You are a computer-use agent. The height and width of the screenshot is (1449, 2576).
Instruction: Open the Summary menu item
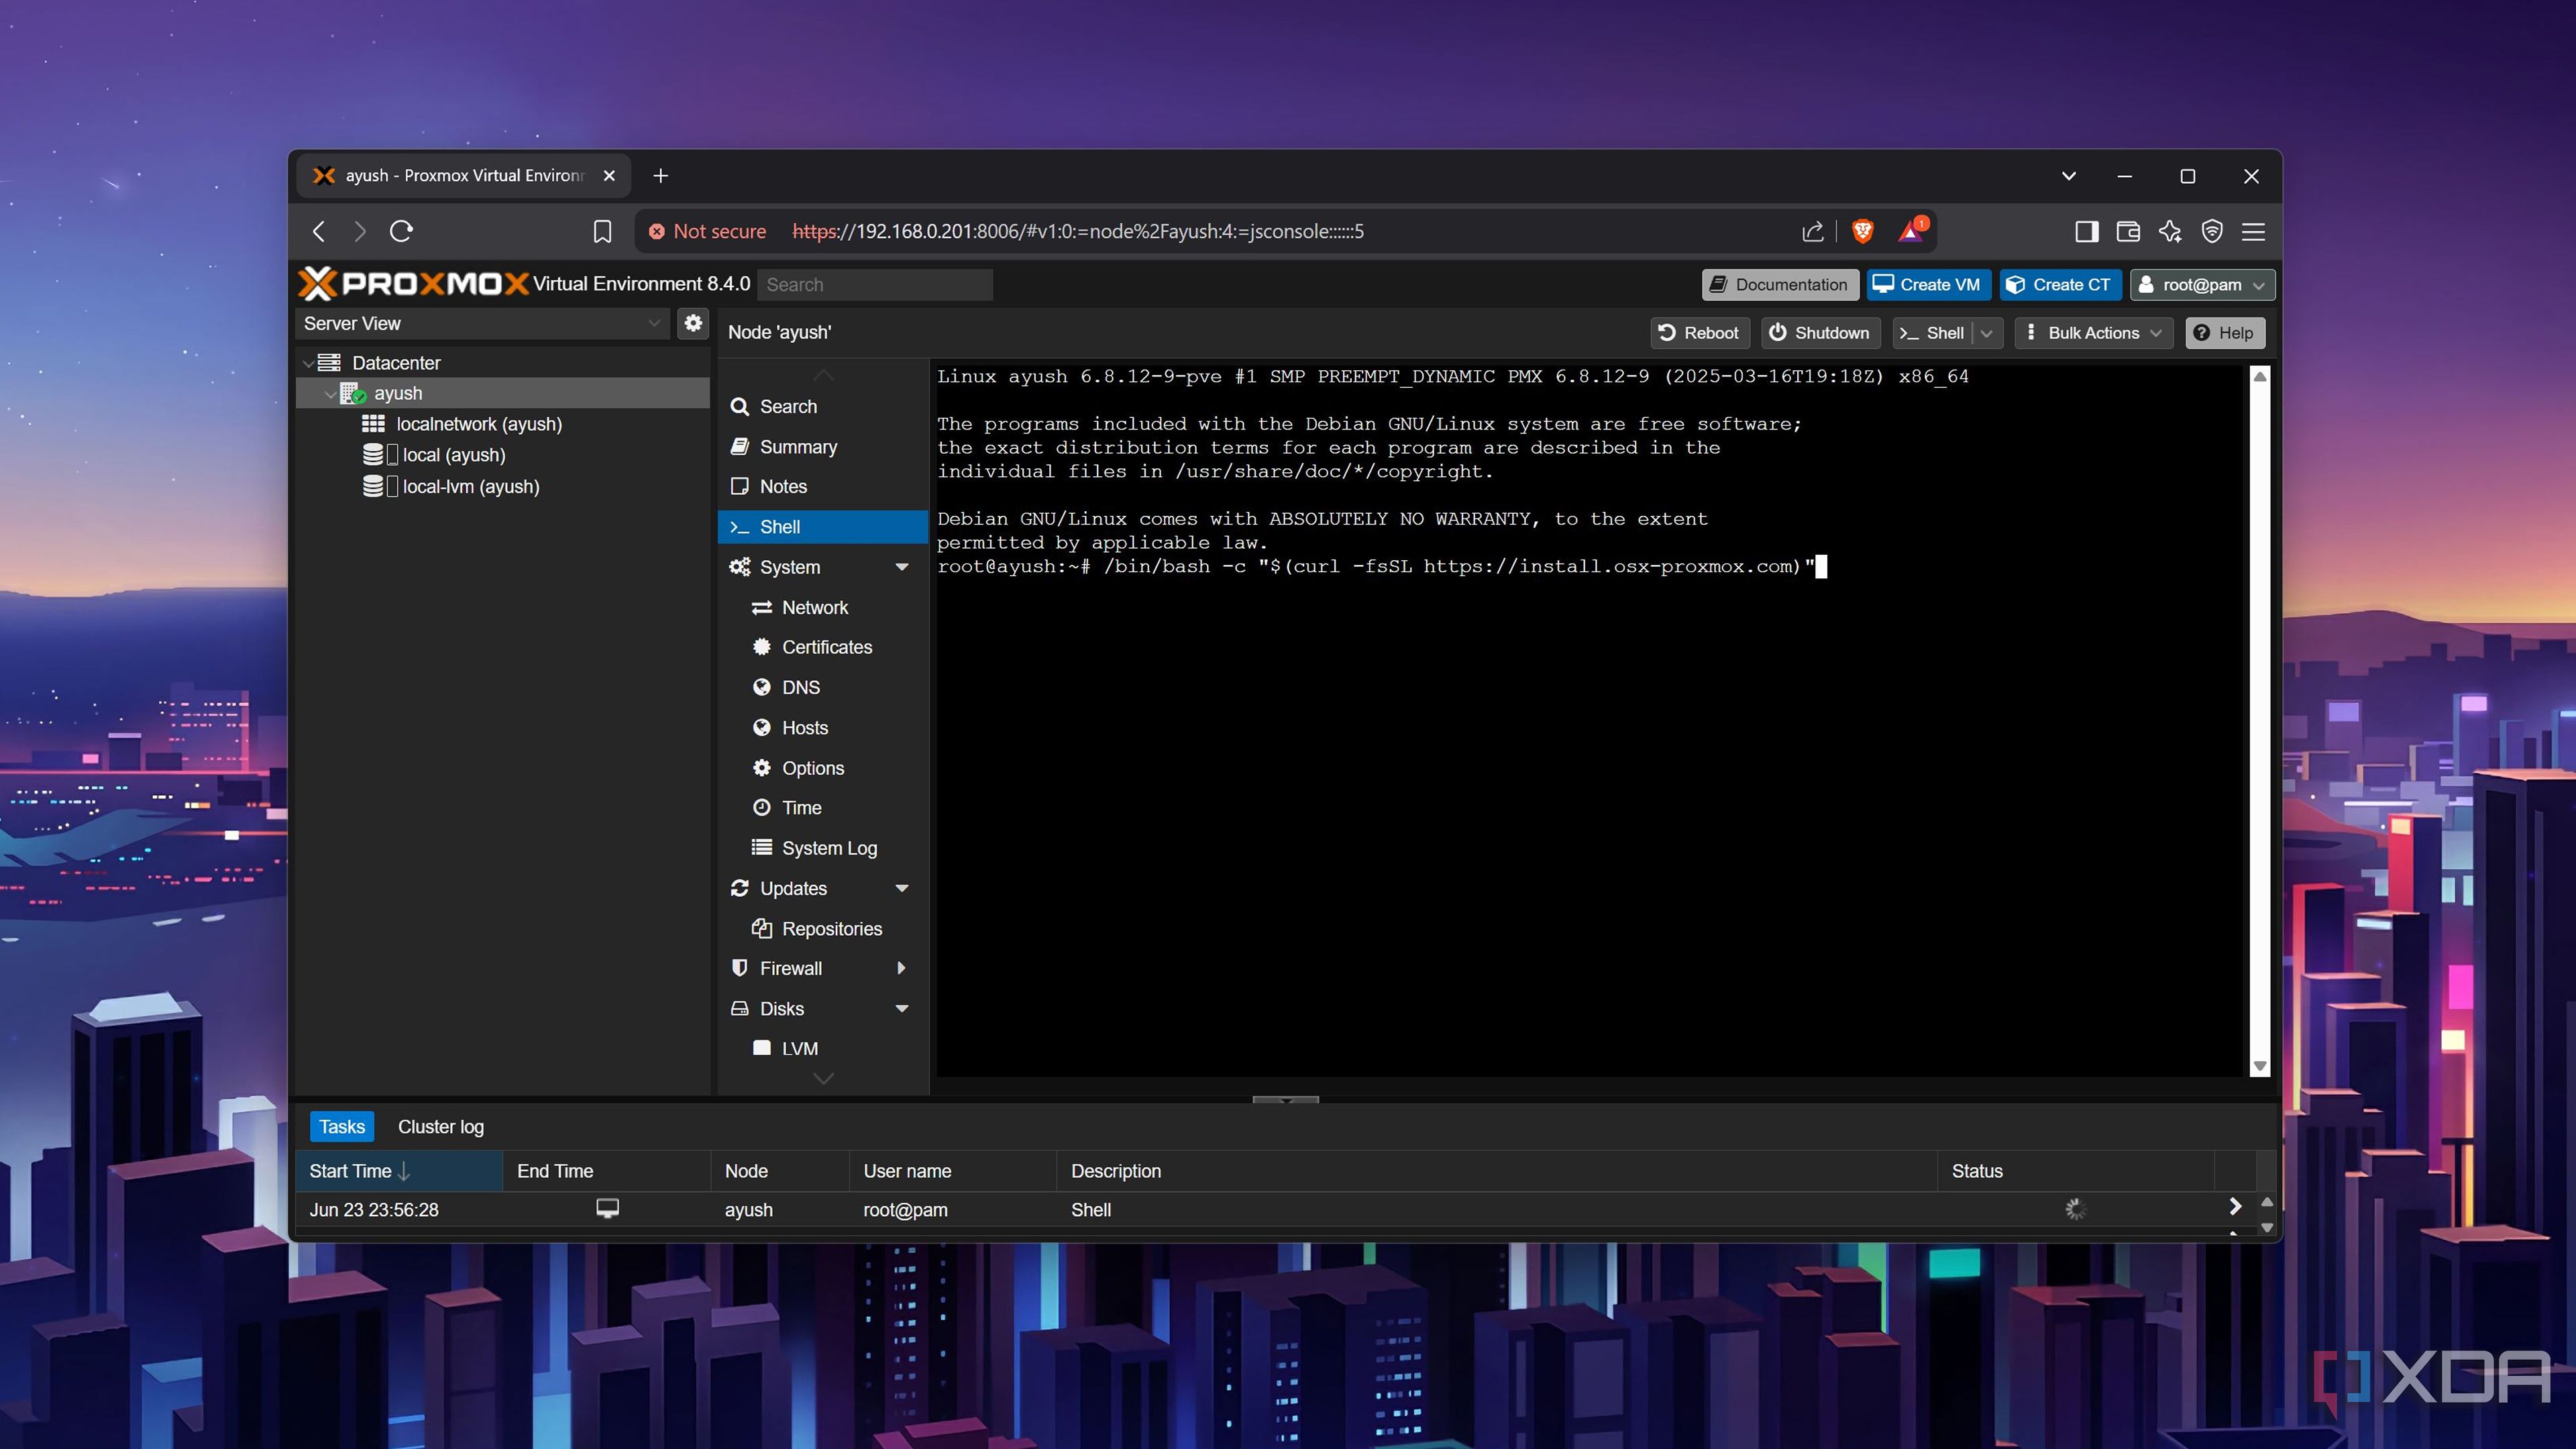pos(823,447)
